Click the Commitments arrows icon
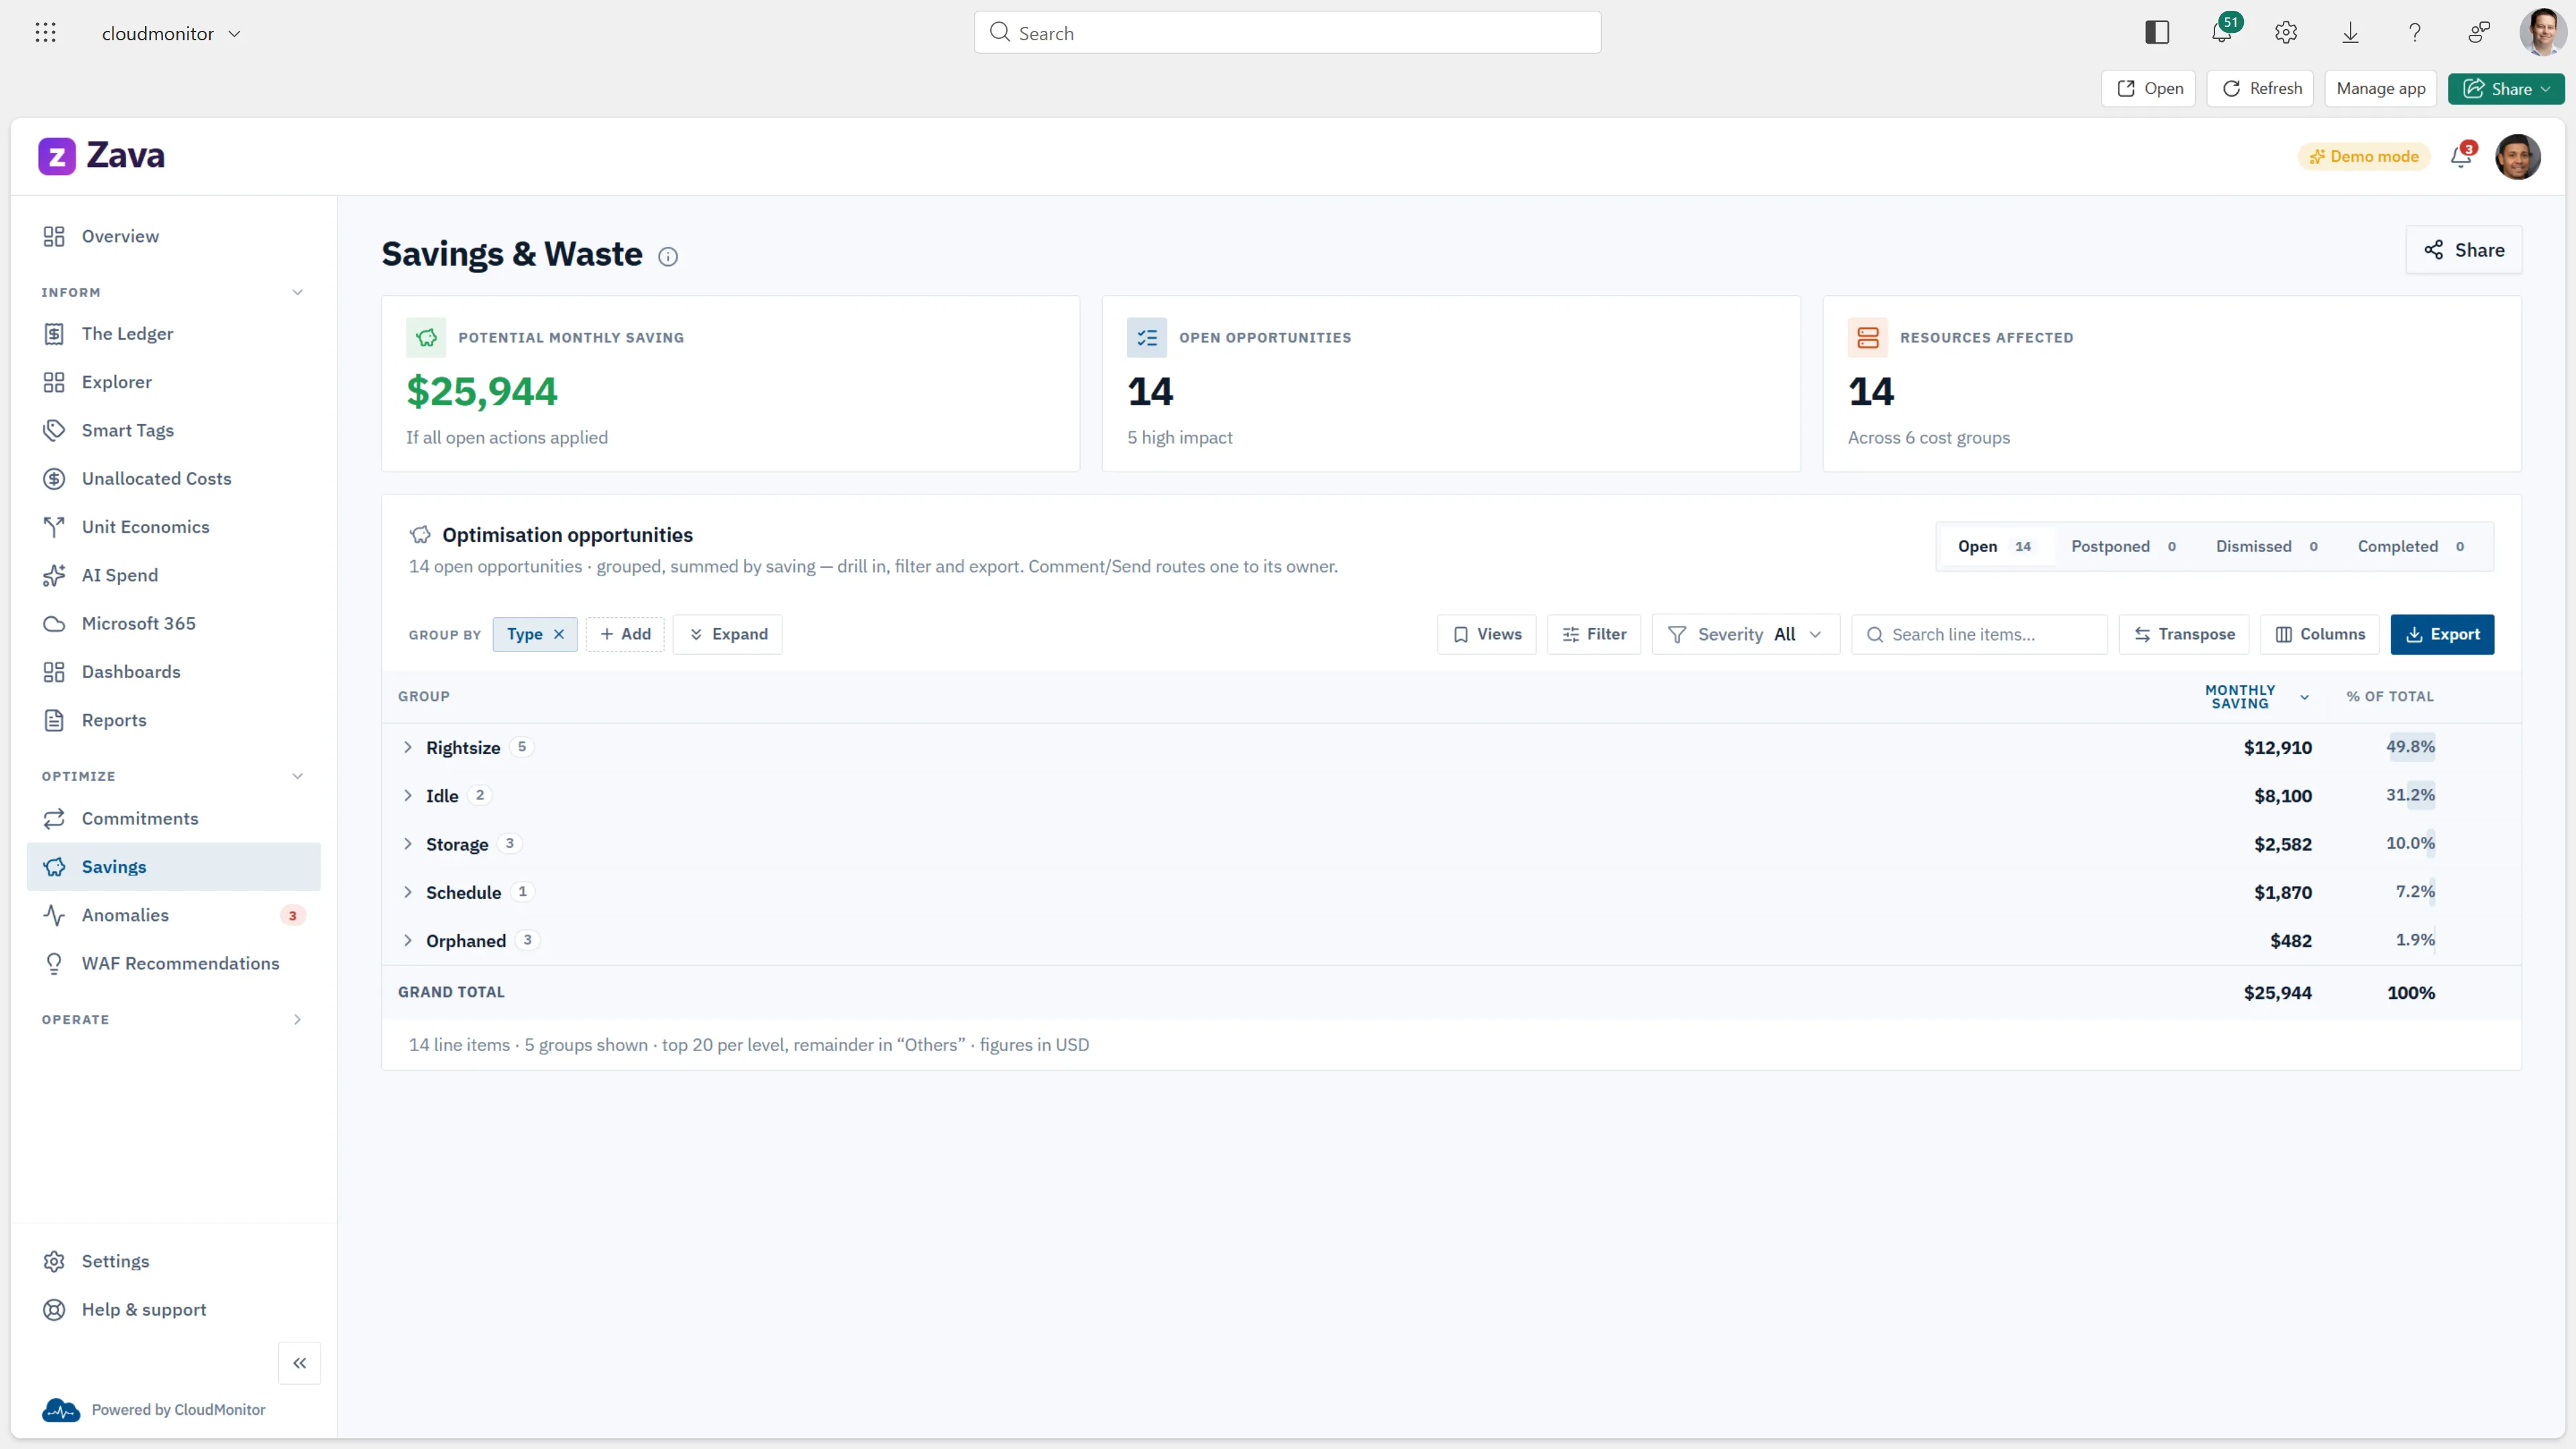Image resolution: width=2576 pixels, height=1449 pixels. coord(54,819)
